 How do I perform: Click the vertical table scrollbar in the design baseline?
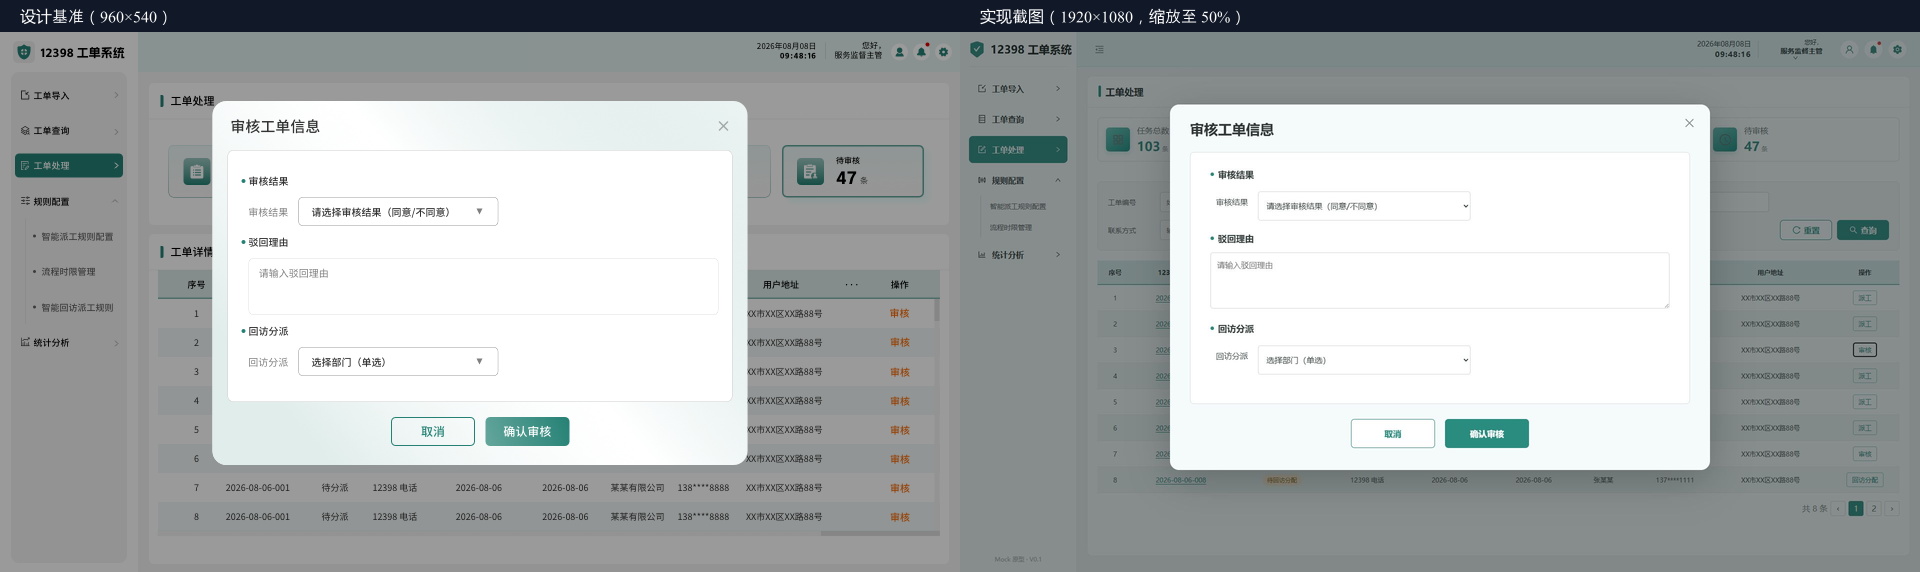tap(937, 310)
